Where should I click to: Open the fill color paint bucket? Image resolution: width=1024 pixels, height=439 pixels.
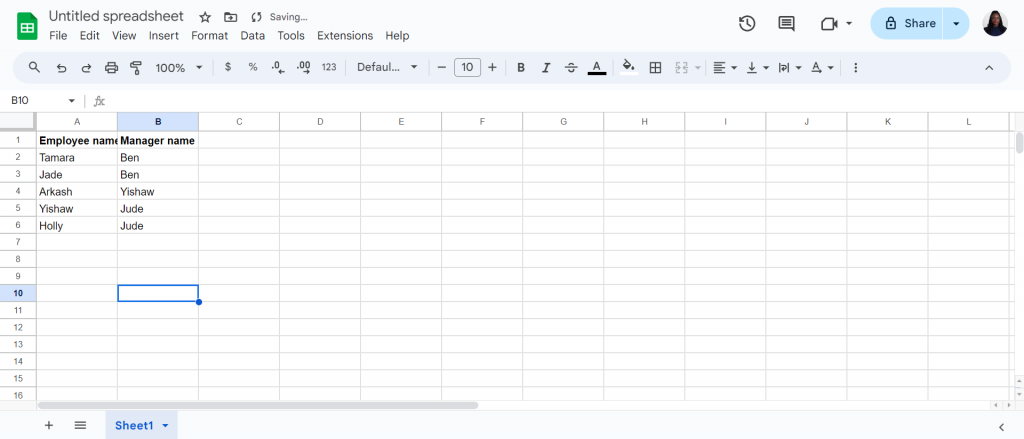pyautogui.click(x=629, y=67)
